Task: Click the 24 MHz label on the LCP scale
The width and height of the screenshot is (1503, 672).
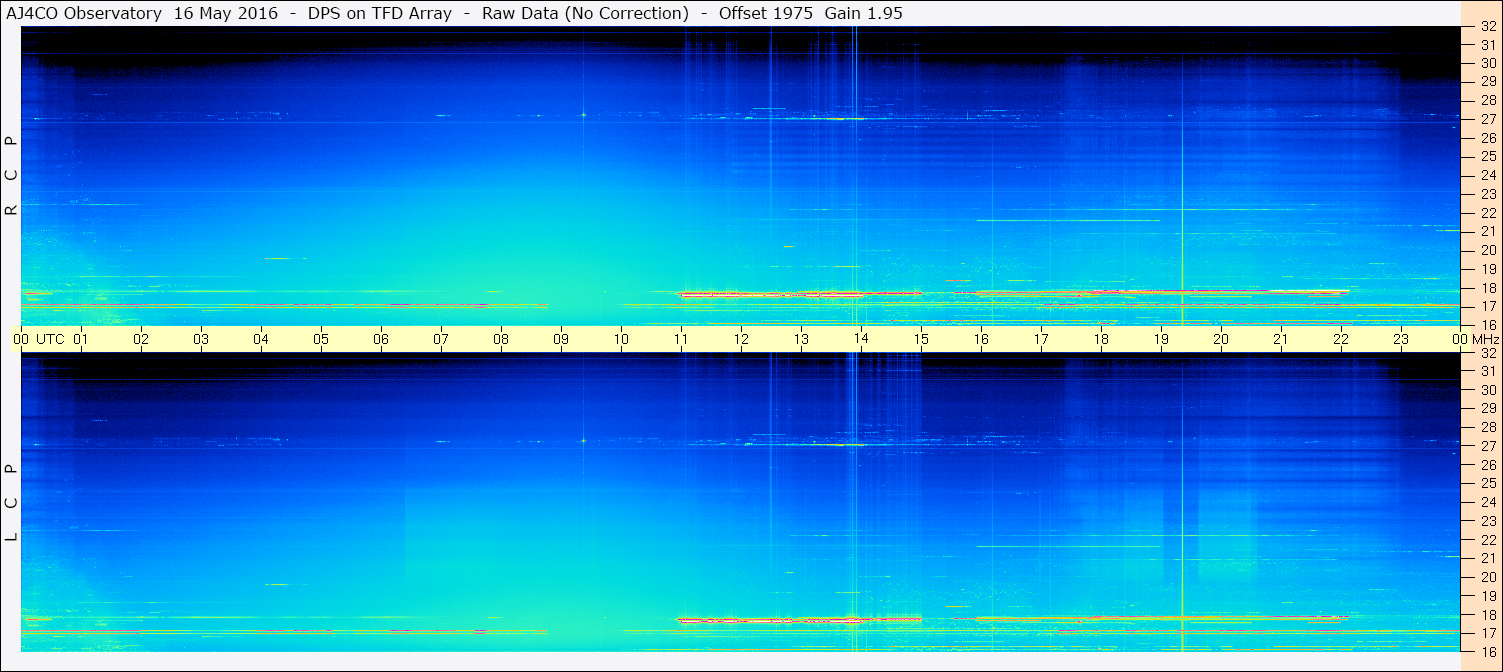Action: (1487, 502)
